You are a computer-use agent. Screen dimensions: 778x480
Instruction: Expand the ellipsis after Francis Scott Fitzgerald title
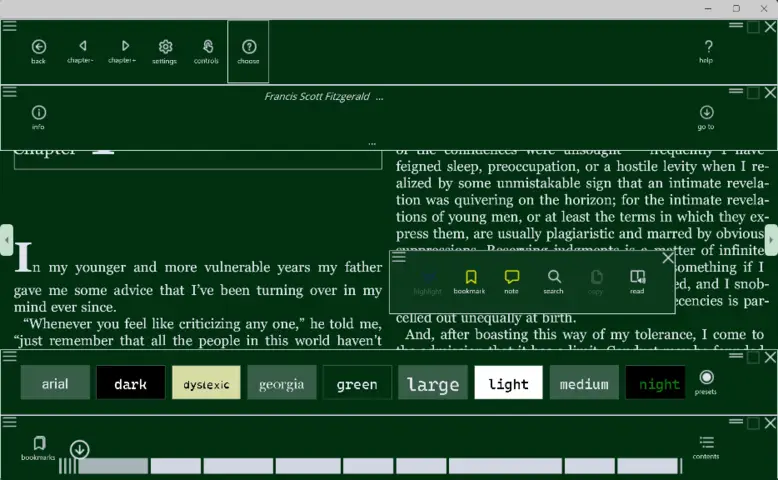[x=380, y=97]
